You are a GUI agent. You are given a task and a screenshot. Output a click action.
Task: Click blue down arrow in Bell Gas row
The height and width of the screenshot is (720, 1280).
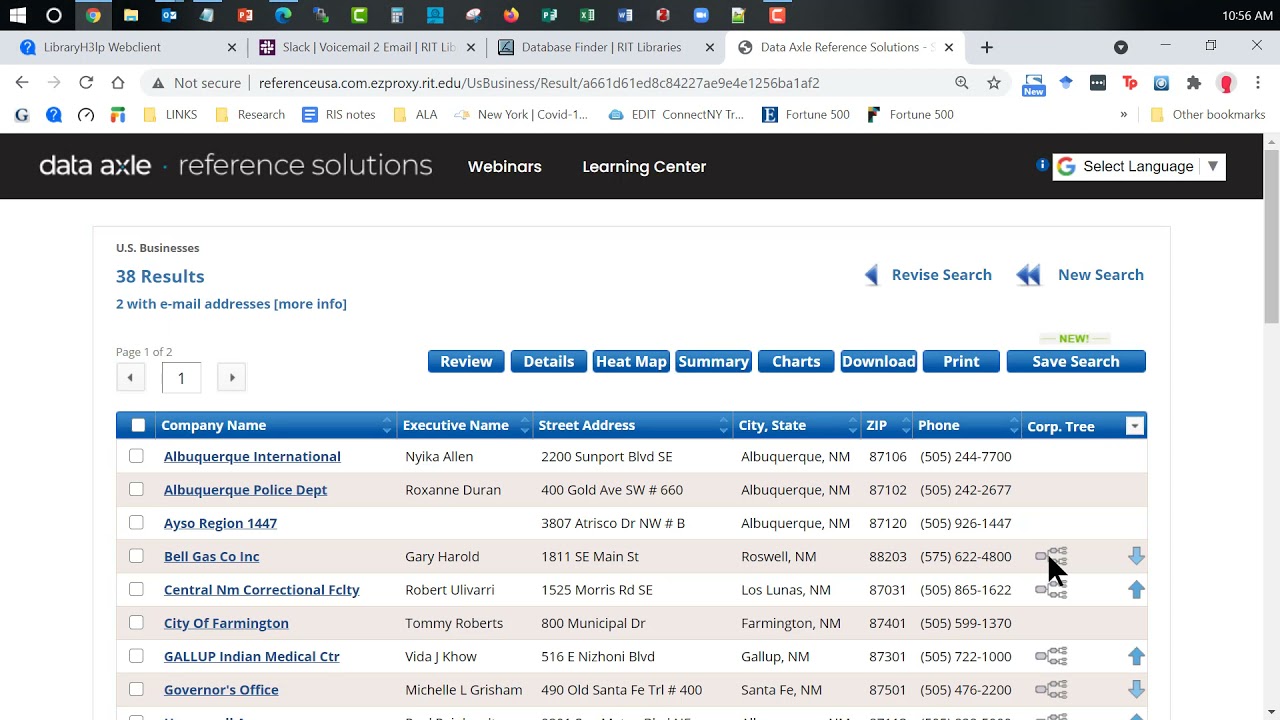click(1136, 556)
